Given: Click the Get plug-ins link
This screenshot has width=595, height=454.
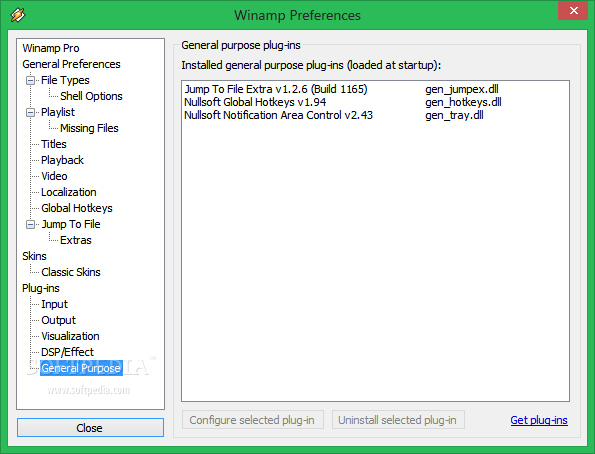Looking at the screenshot, I should coord(539,420).
